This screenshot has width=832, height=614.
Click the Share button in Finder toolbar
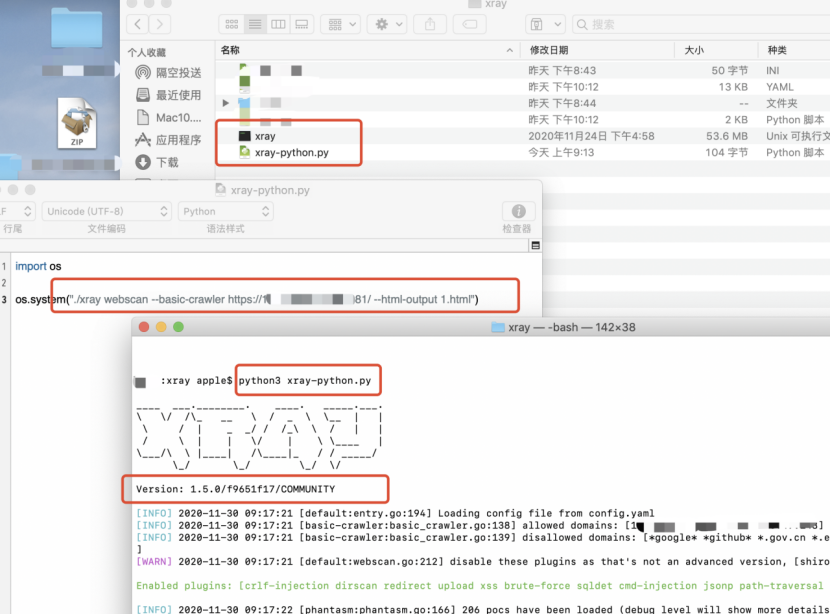pyautogui.click(x=430, y=24)
